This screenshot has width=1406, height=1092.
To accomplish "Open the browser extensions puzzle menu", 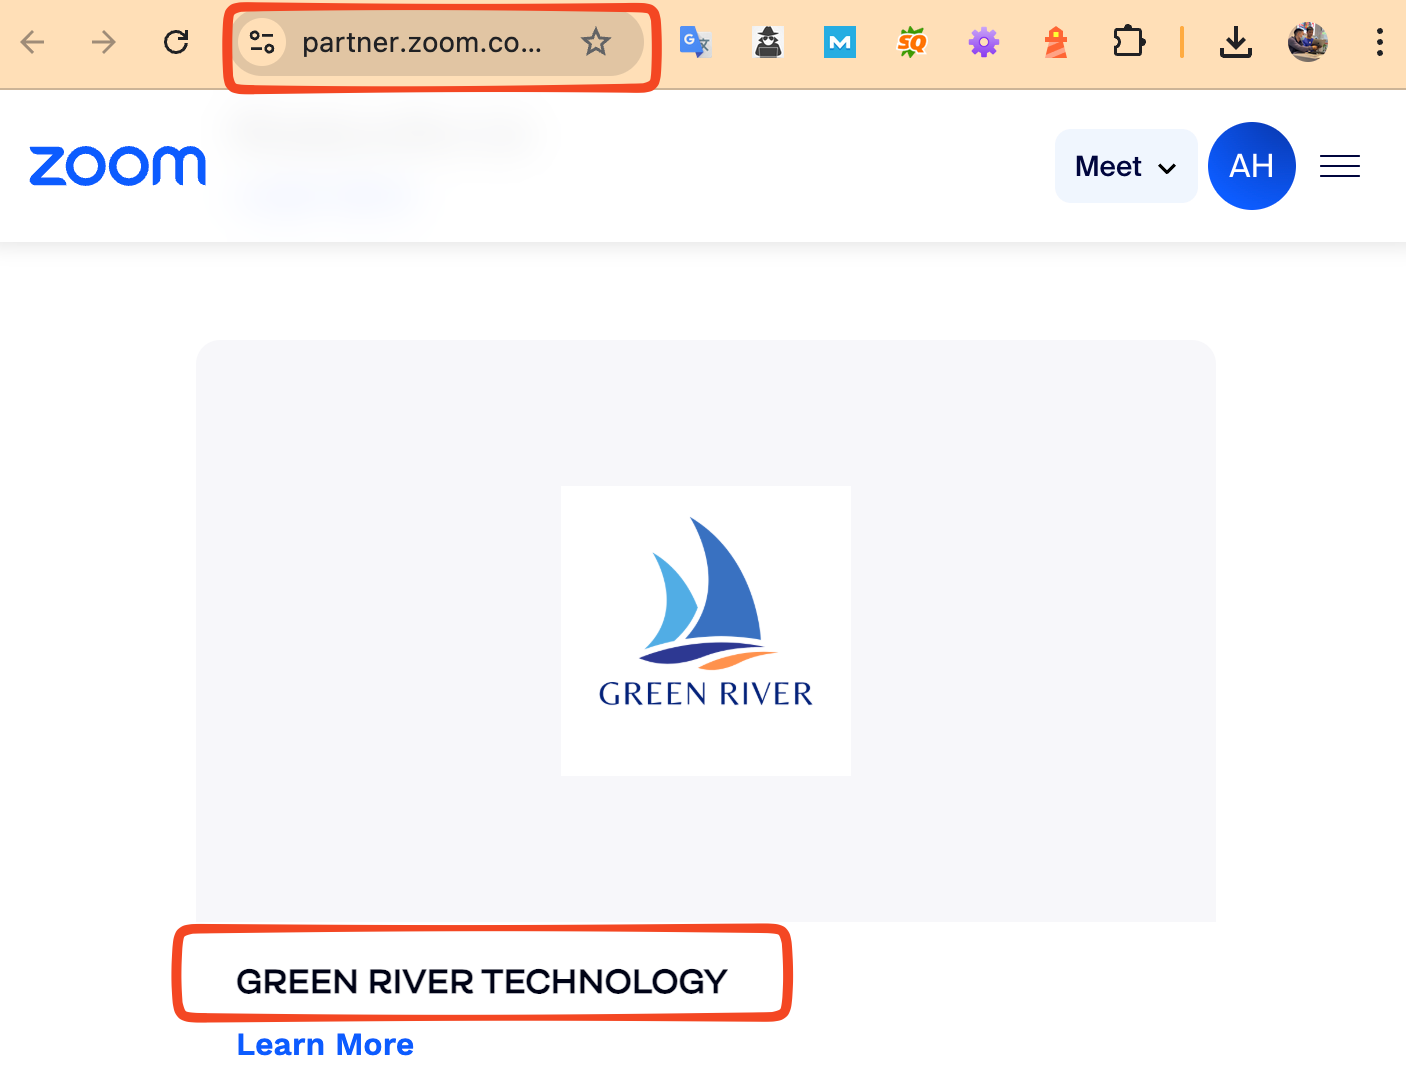I will point(1128,42).
